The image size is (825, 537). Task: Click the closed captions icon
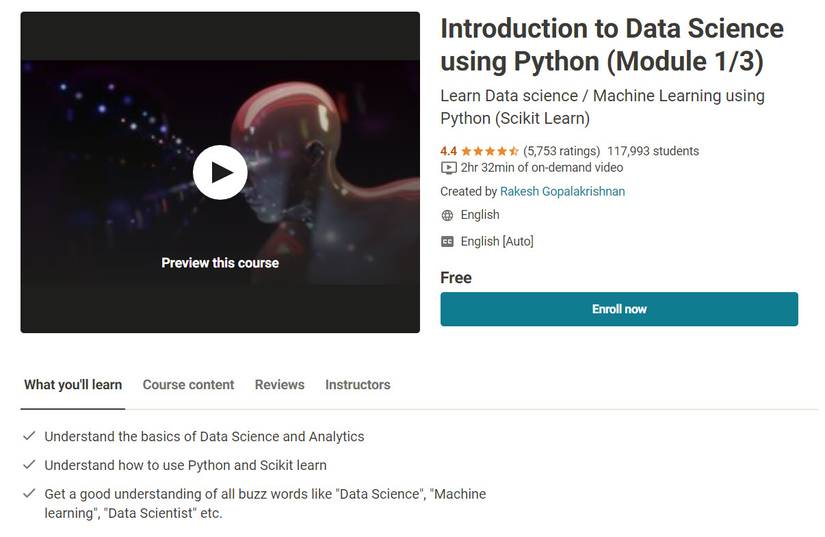coord(447,241)
